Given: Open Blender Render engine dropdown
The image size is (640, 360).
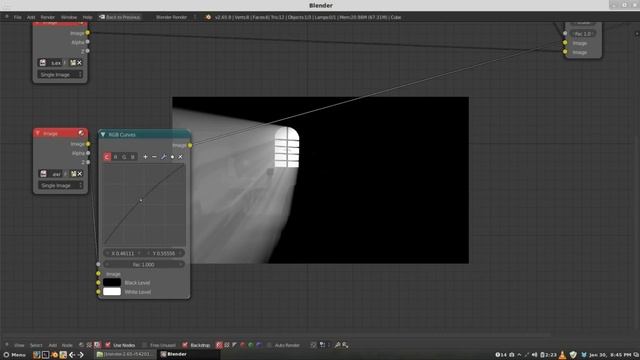Looking at the screenshot, I should (x=176, y=17).
